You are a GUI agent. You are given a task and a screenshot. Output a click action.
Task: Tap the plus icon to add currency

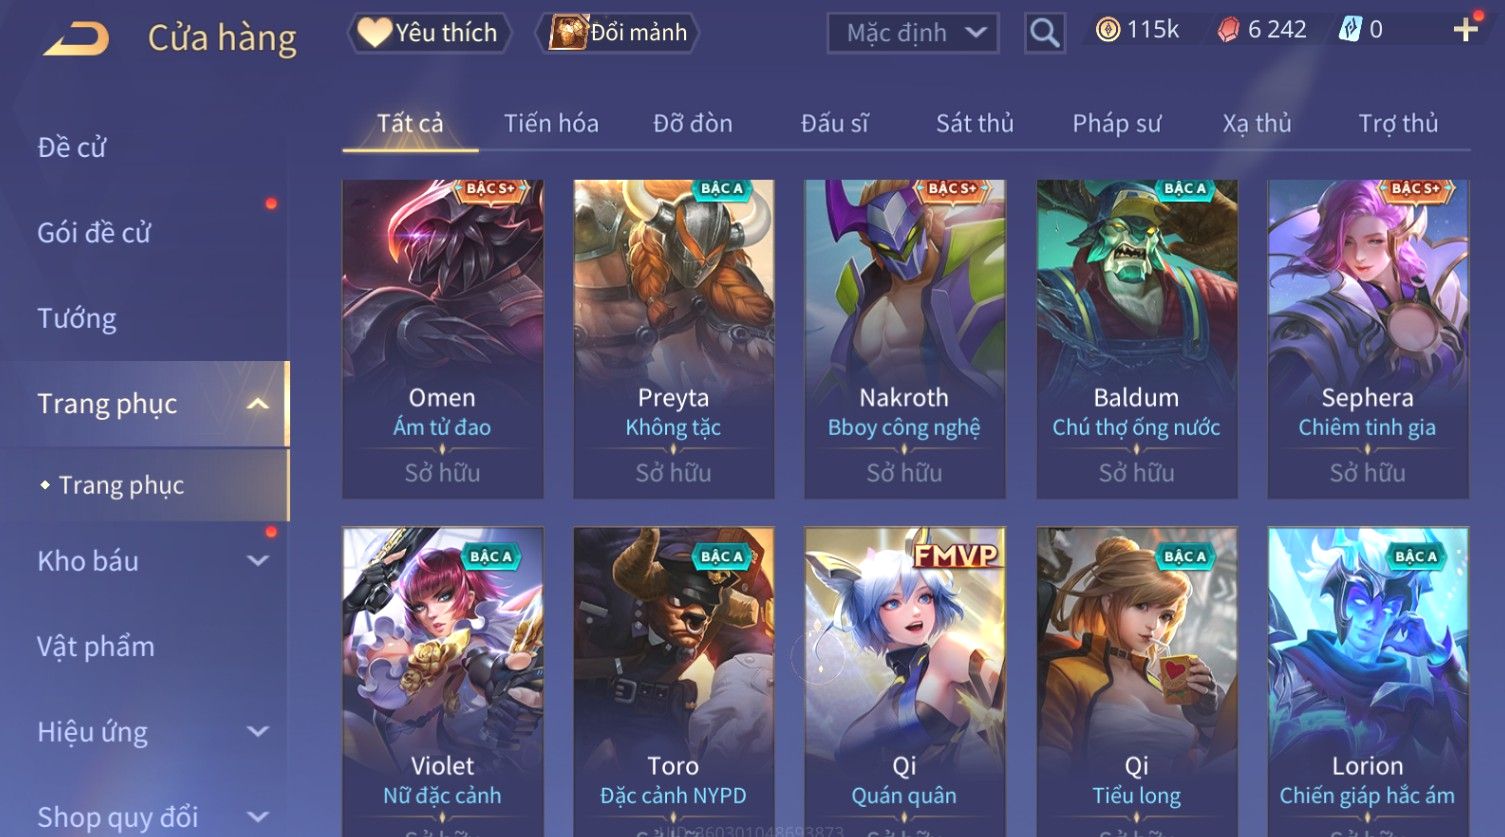1465,30
